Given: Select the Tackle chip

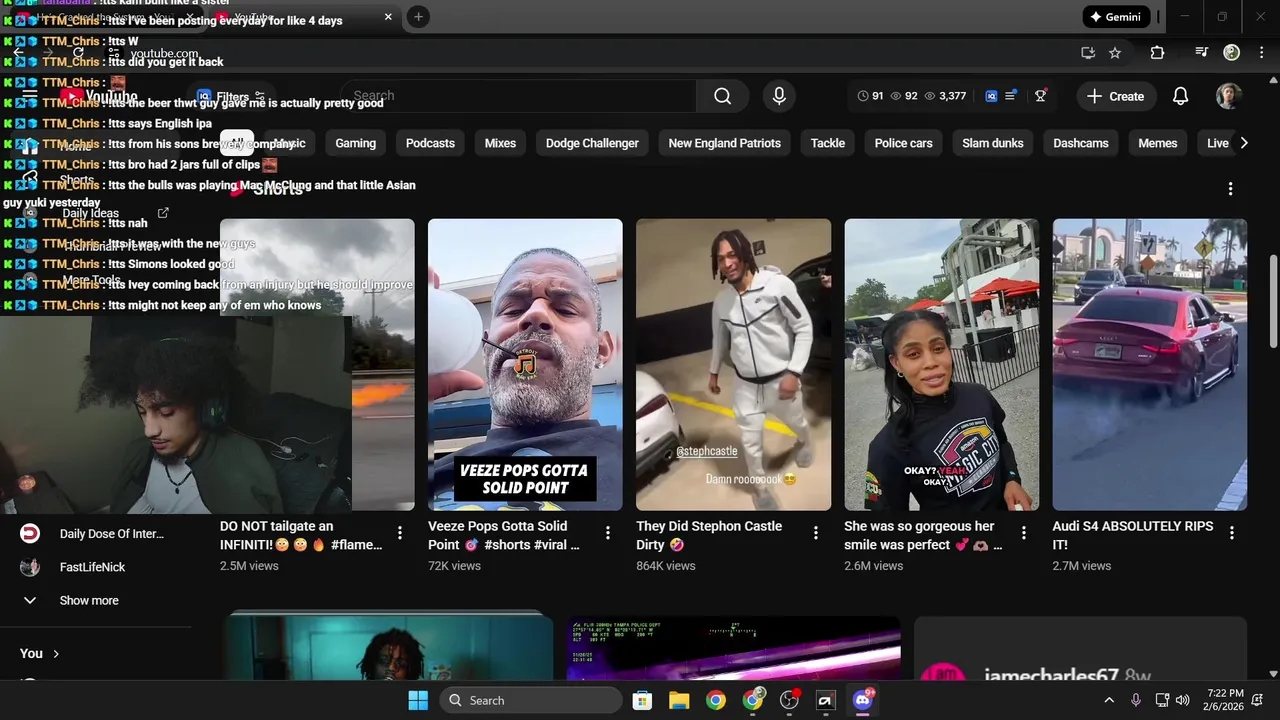Looking at the screenshot, I should (827, 143).
